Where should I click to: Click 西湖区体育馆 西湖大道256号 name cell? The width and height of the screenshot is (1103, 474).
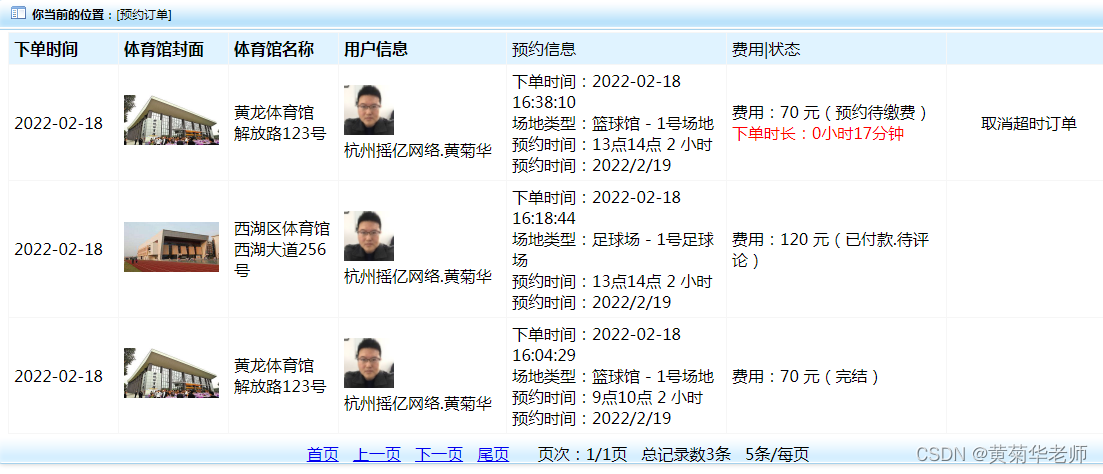(x=282, y=250)
